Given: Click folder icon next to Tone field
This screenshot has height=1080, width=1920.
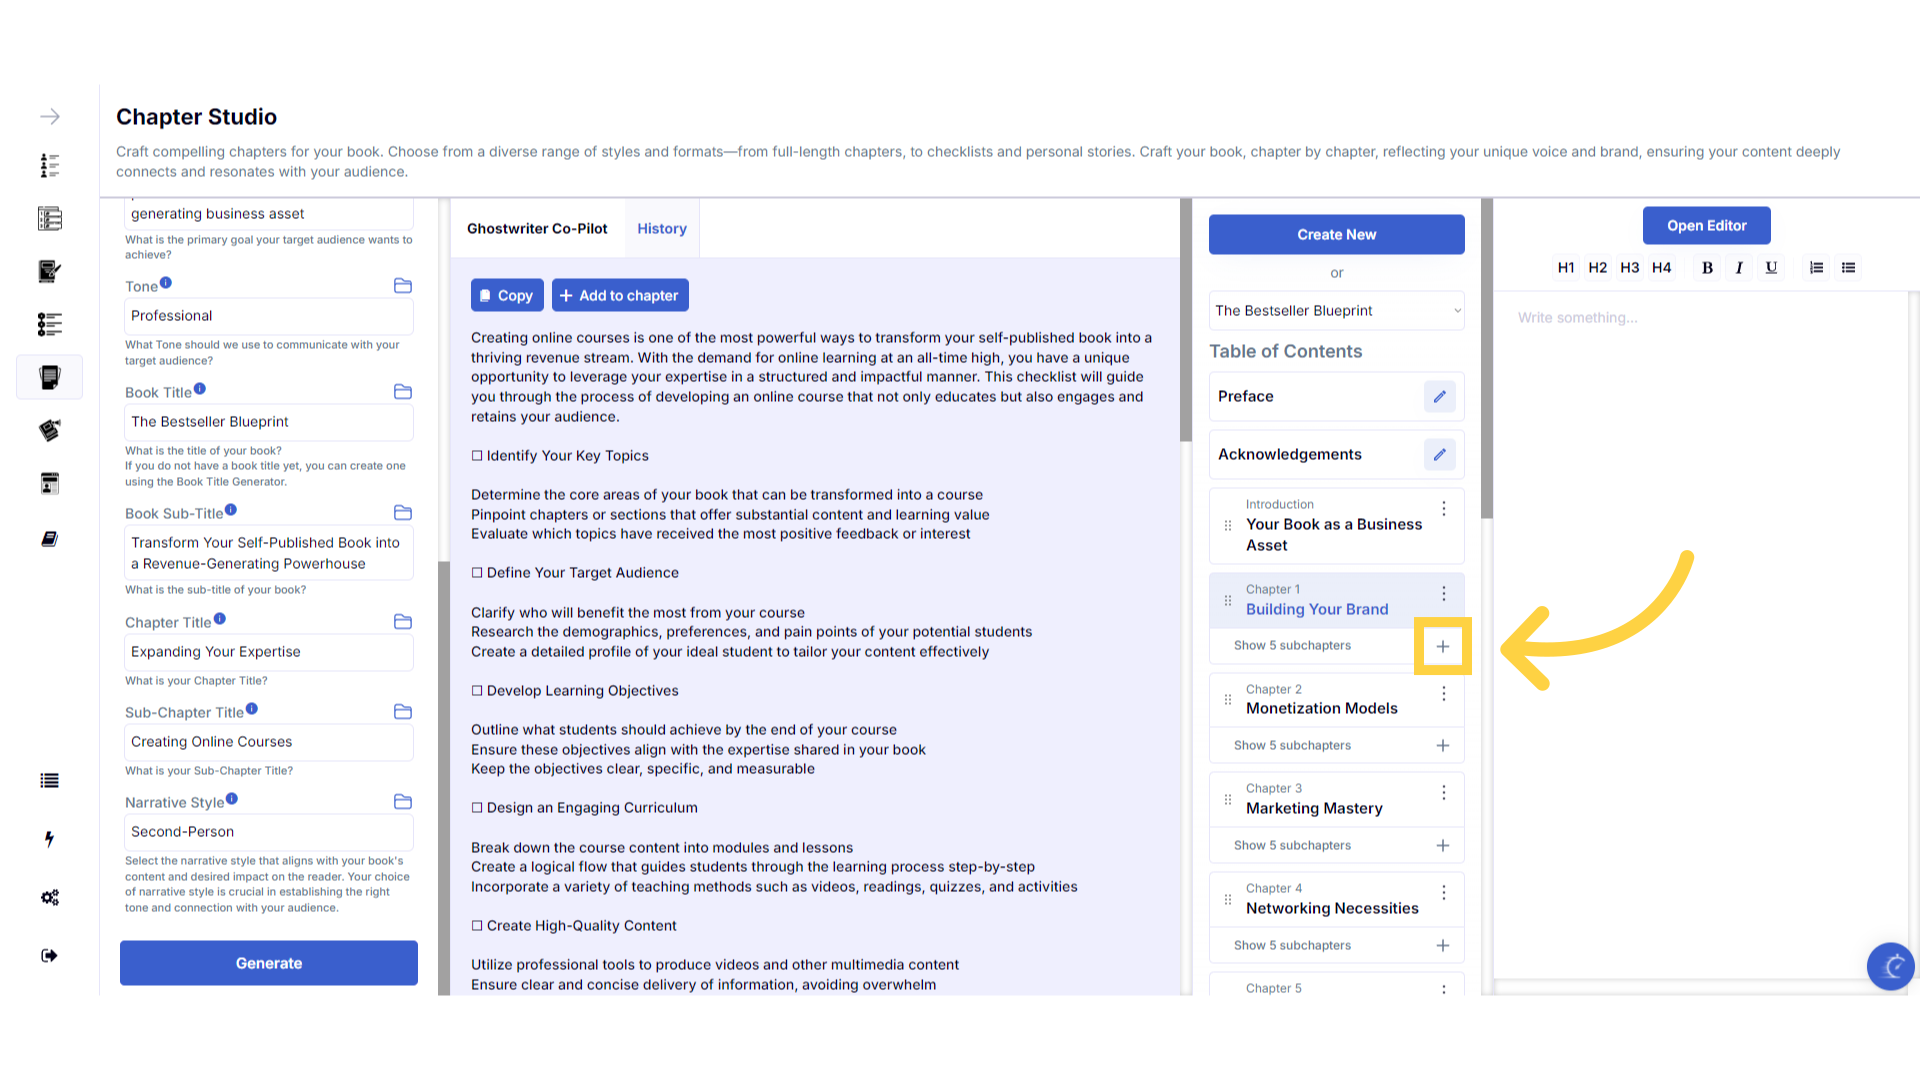Looking at the screenshot, I should pyautogui.click(x=403, y=286).
